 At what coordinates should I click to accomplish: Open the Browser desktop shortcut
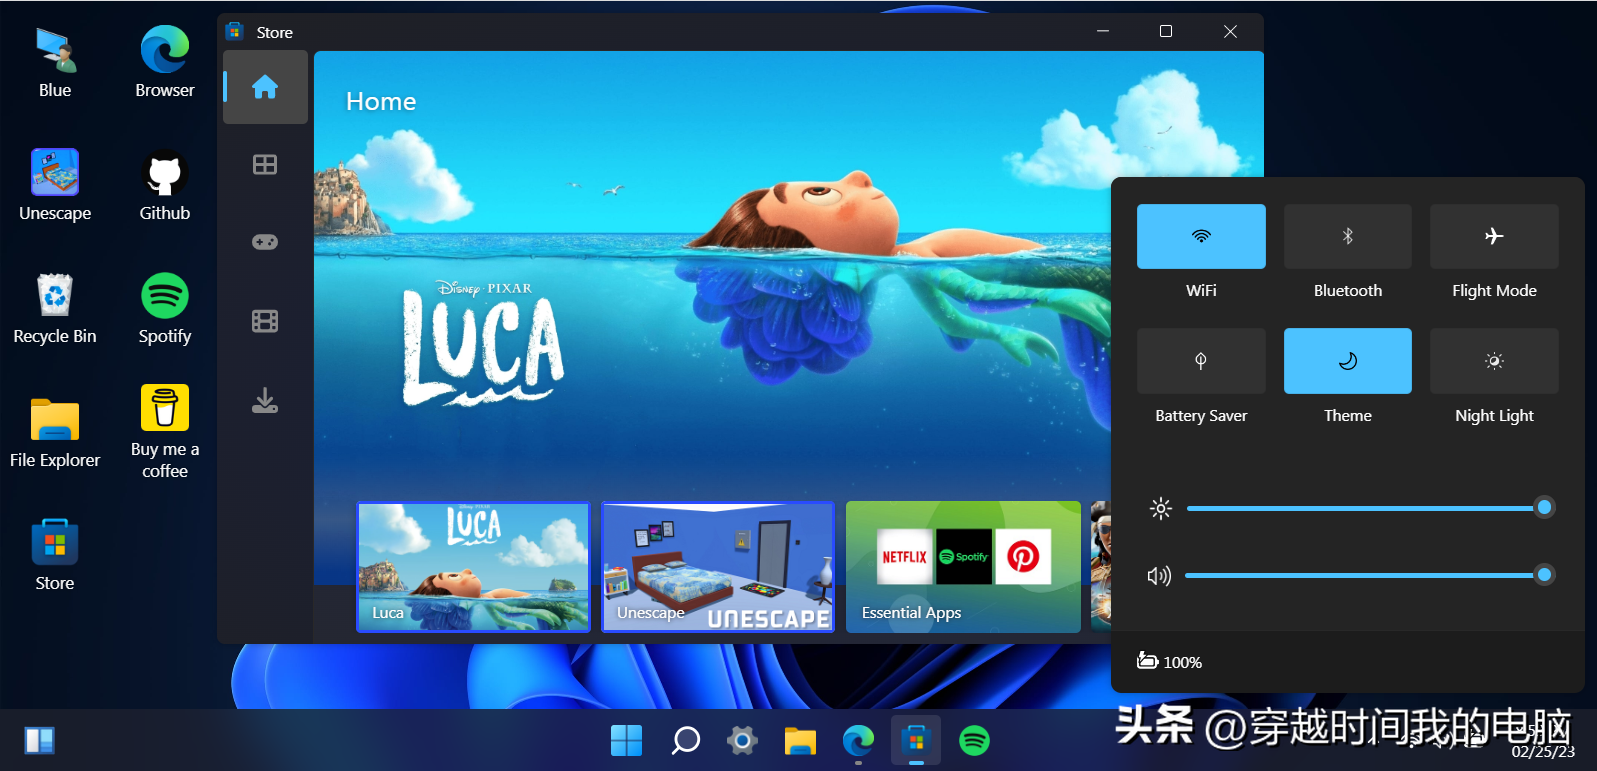coord(165,63)
